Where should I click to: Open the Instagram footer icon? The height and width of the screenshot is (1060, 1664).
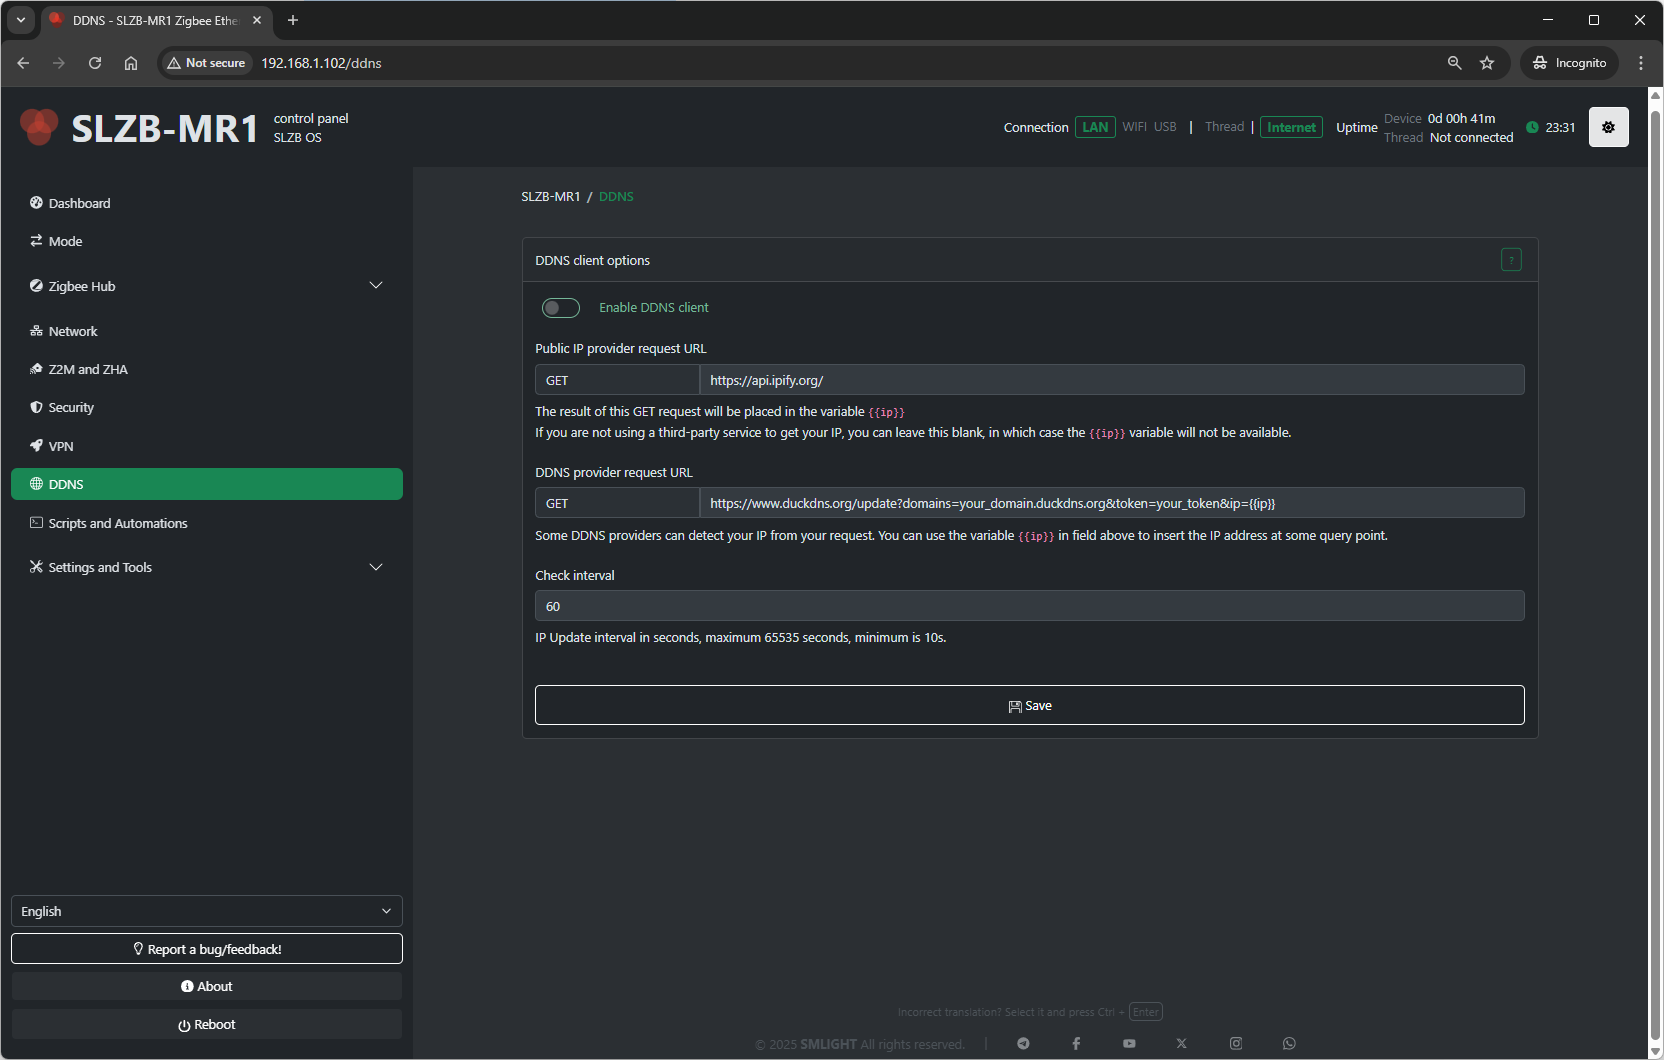tap(1236, 1043)
